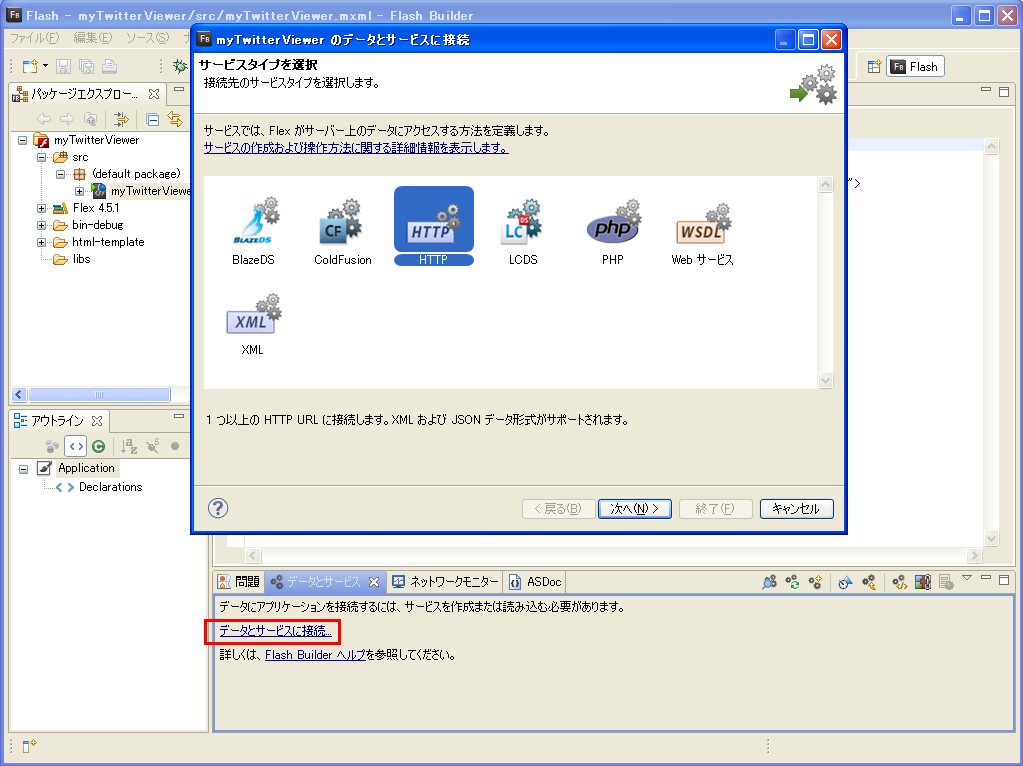Toggle hide static members in Outline panel

(x=153, y=446)
